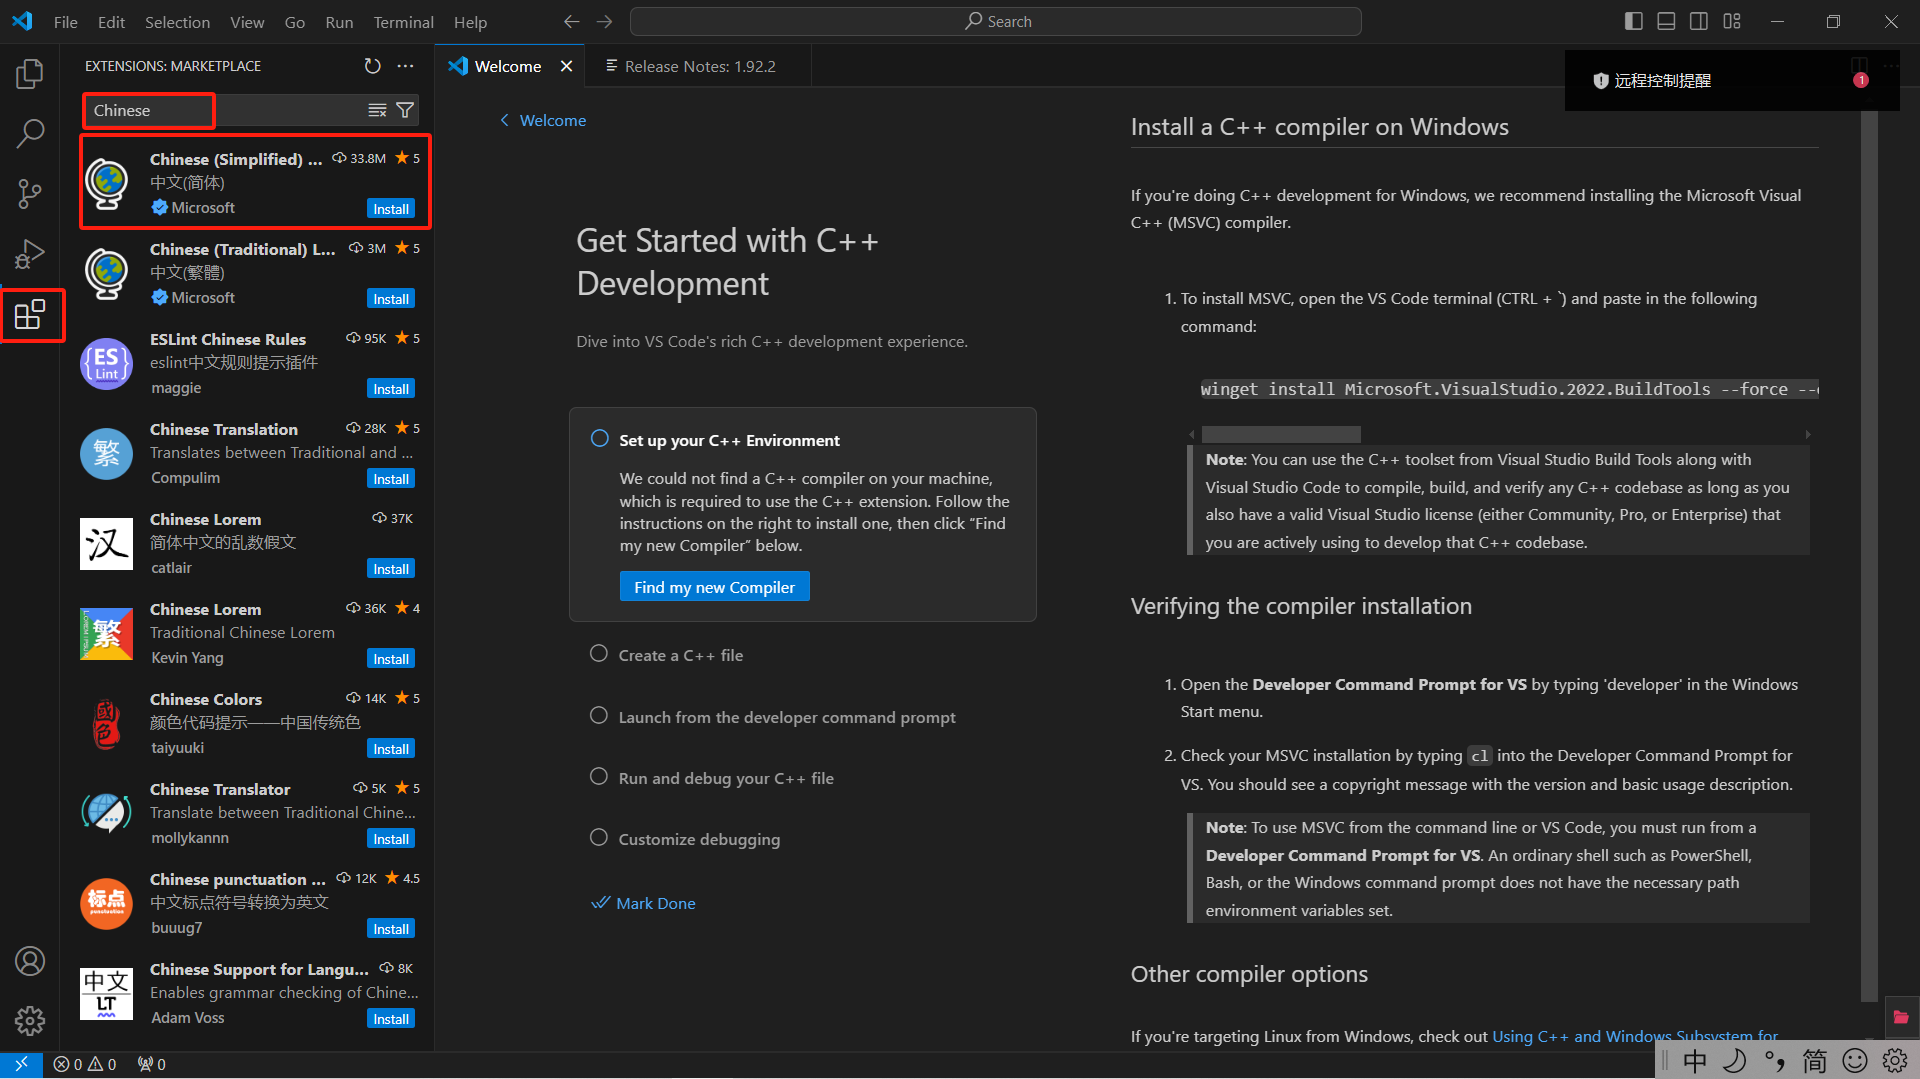
Task: Select the ESLint Chinese Rules extension icon
Action: tap(106, 363)
